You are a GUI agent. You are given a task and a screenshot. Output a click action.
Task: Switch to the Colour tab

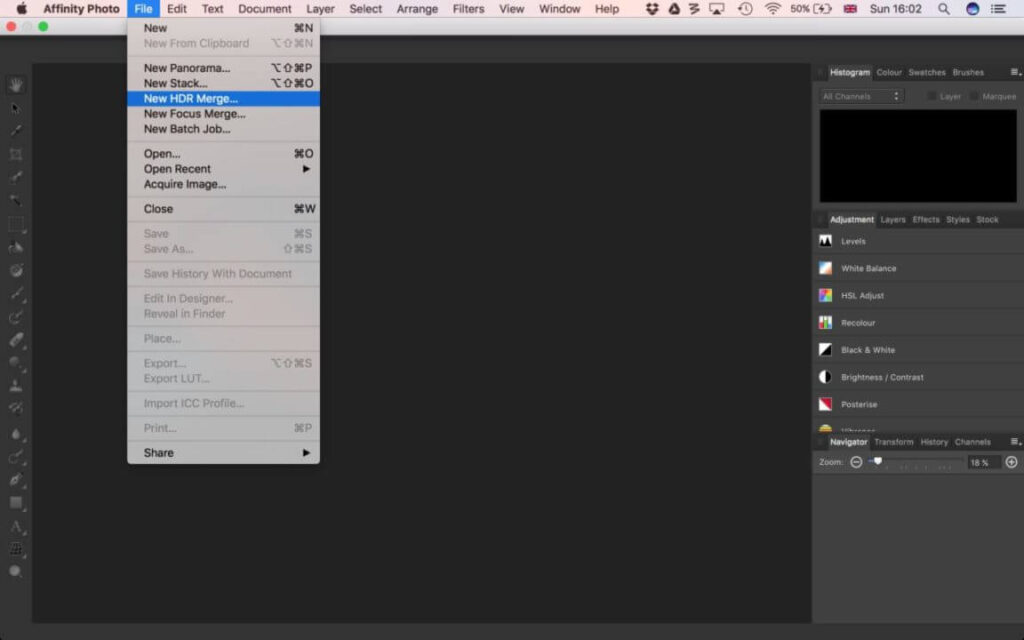tap(889, 72)
